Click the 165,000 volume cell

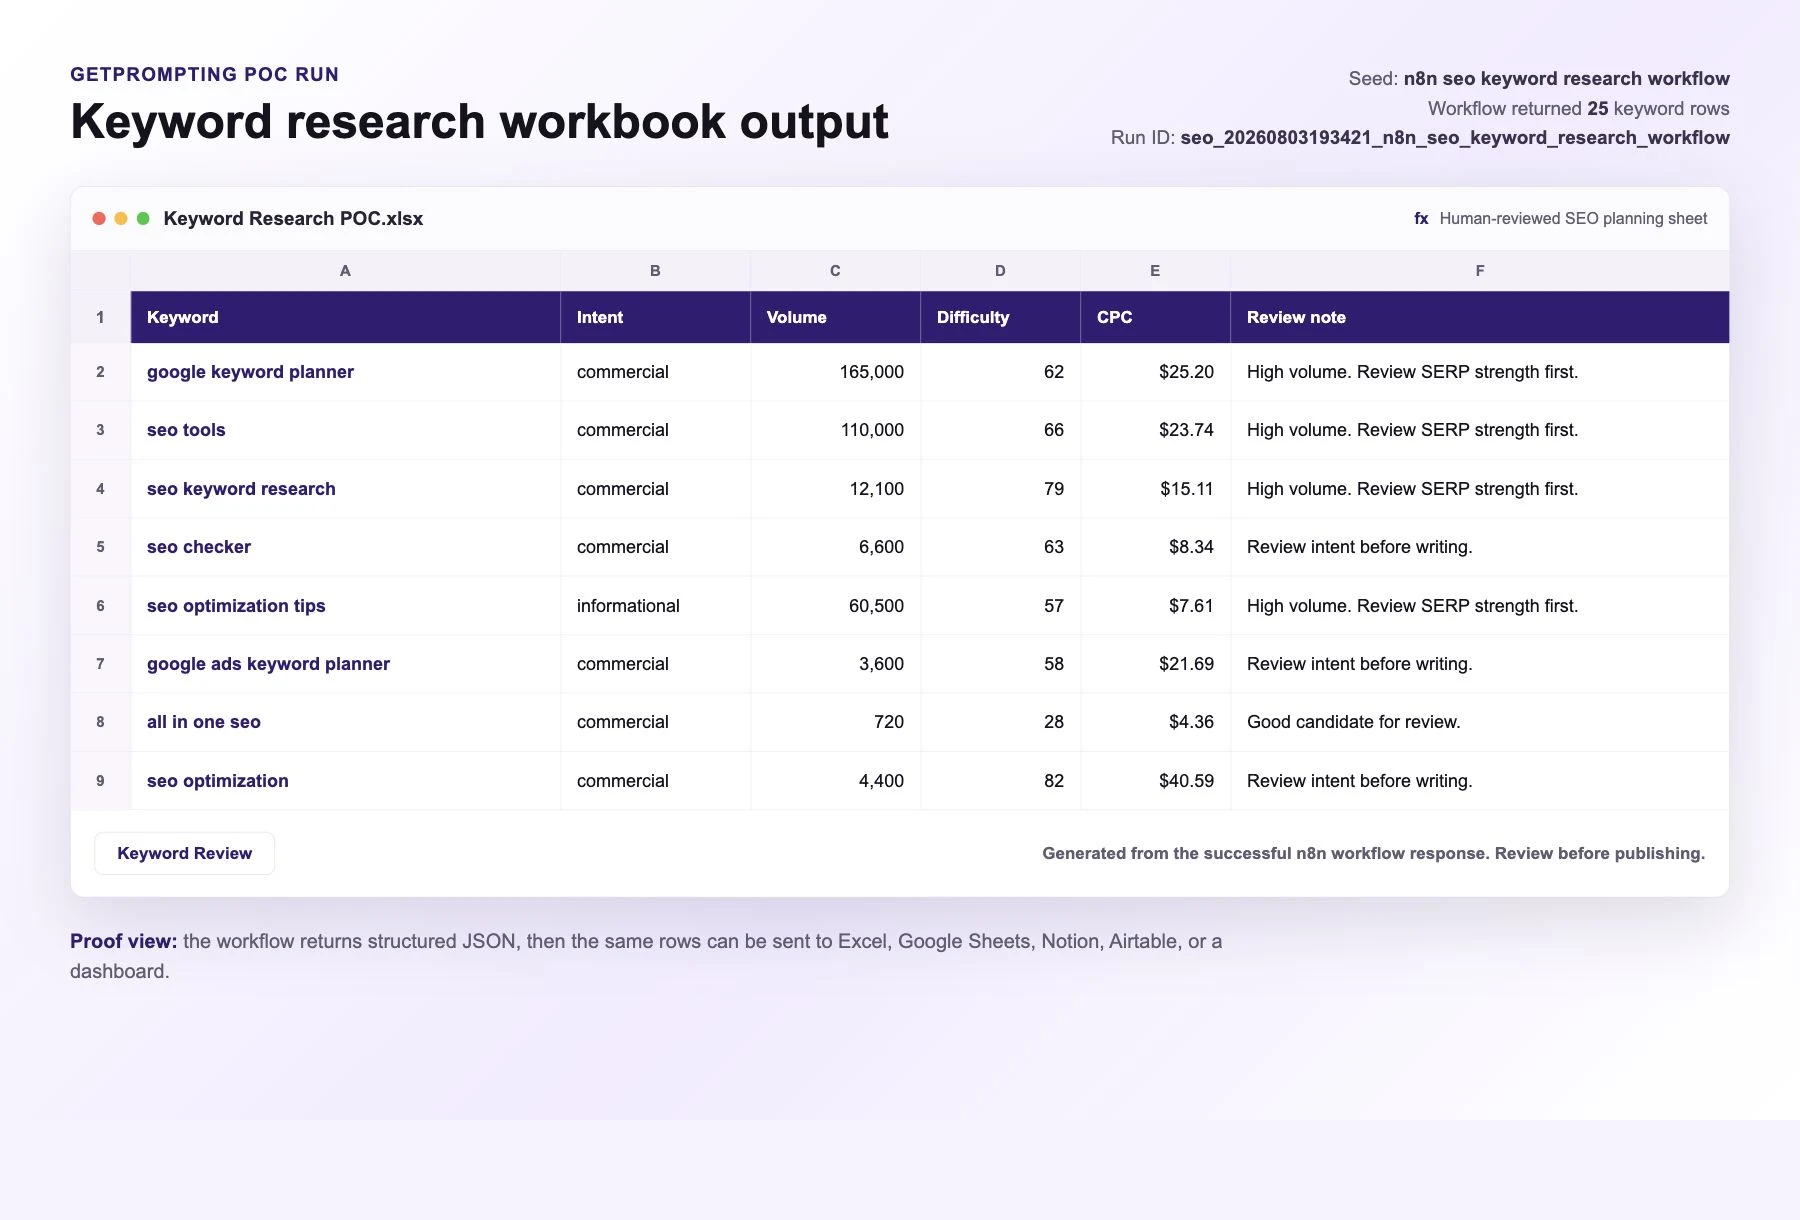(x=835, y=372)
